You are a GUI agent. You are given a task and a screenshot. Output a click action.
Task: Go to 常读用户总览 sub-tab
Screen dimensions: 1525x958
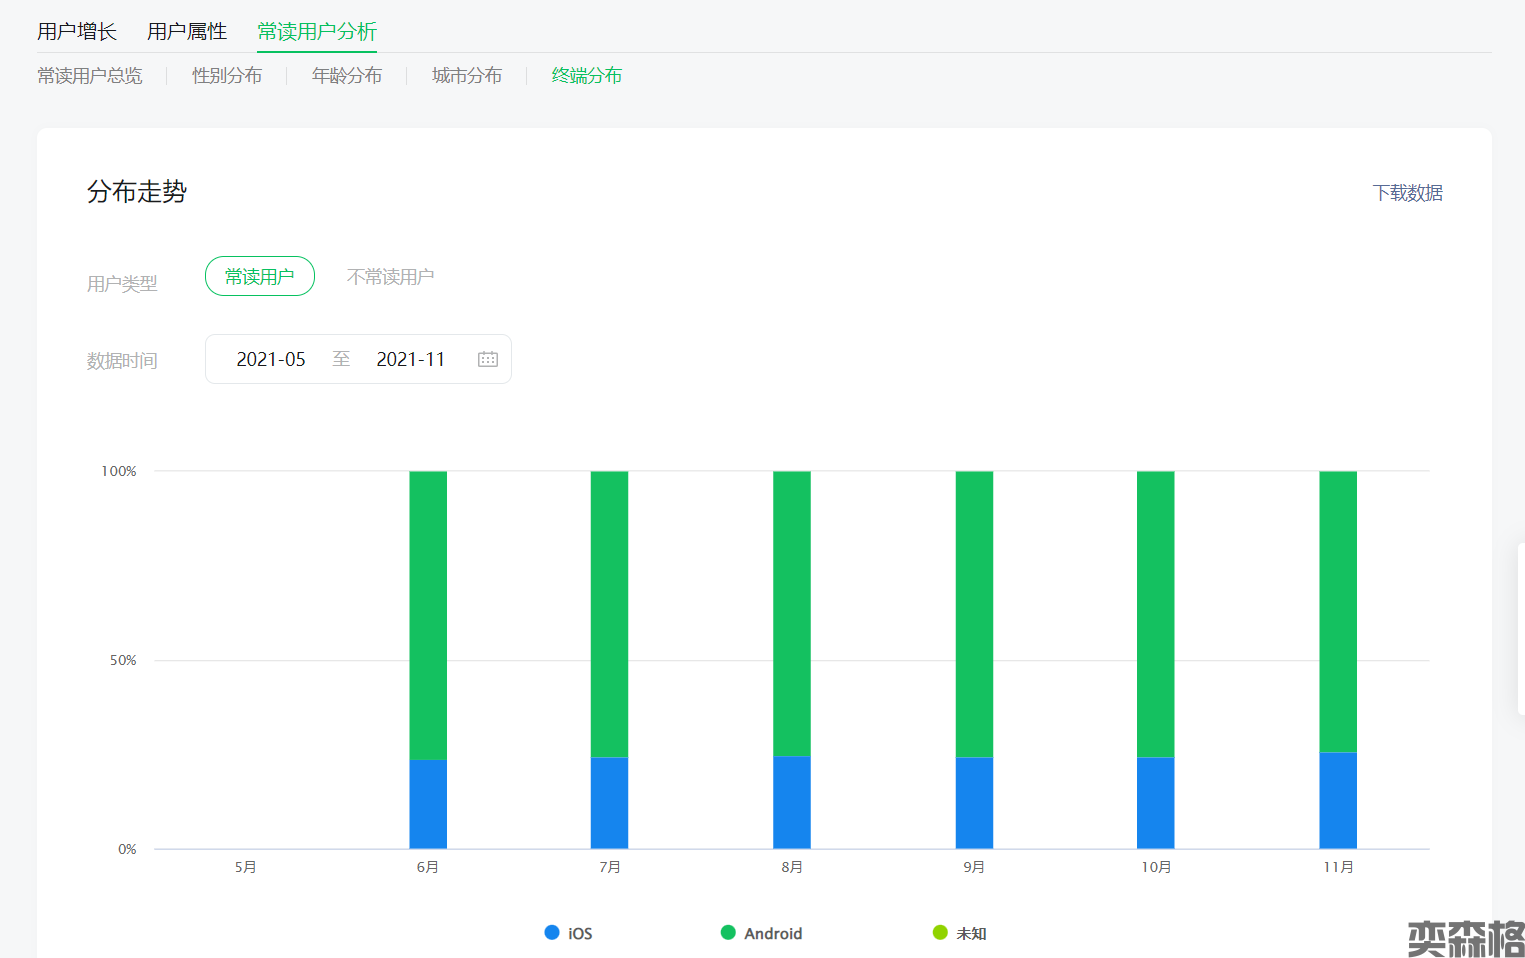click(x=90, y=76)
